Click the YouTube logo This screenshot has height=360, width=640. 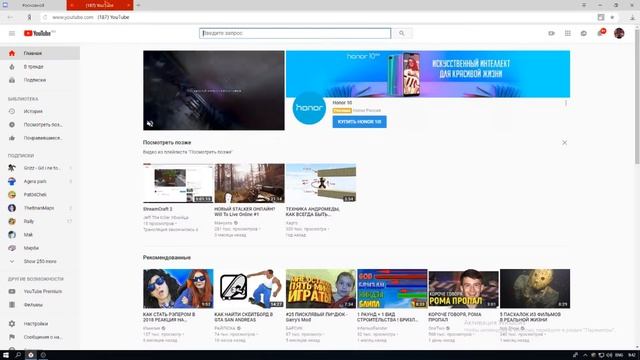point(39,33)
